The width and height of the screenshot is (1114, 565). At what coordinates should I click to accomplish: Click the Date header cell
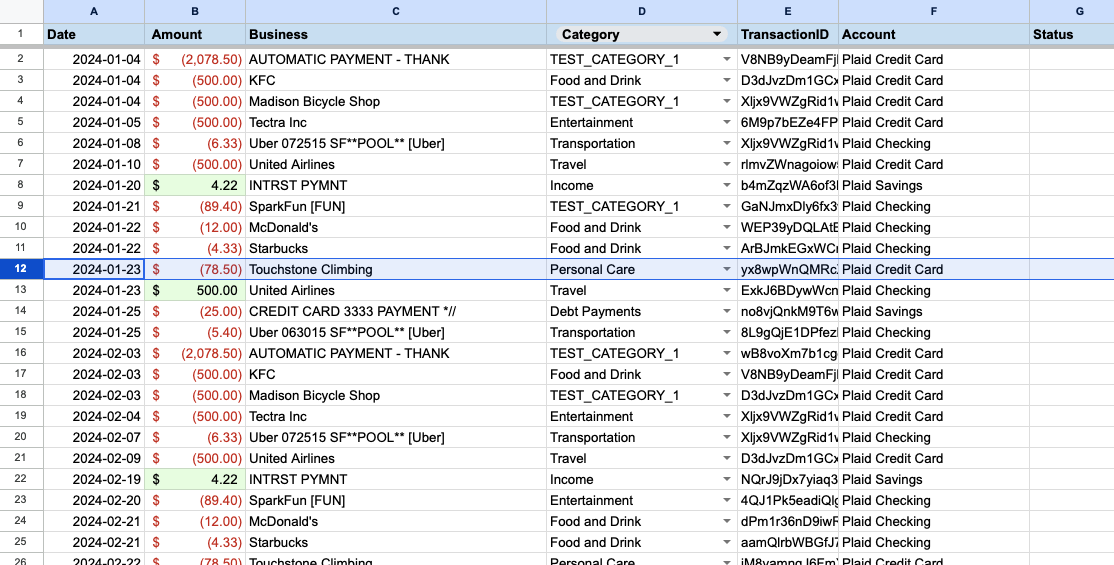click(94, 34)
